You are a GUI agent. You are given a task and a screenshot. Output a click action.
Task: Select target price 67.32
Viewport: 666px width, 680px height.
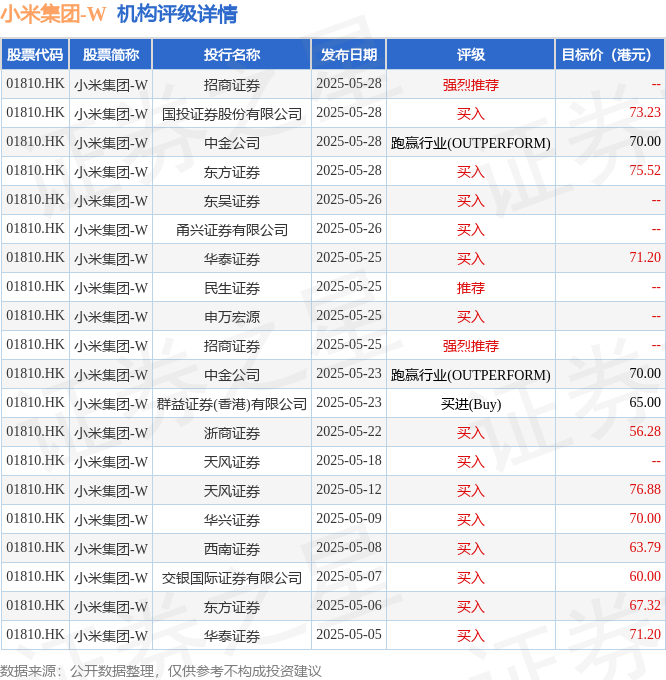click(645, 606)
